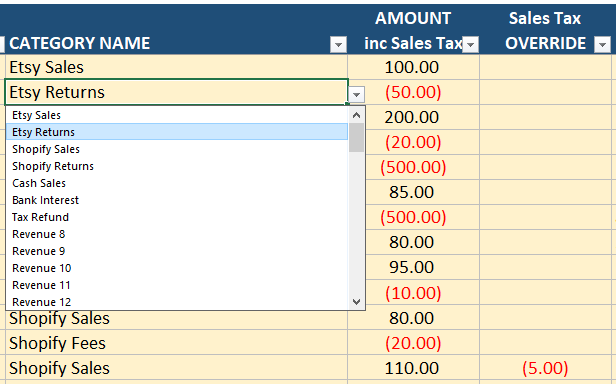Choose Etsy Sales from the dropdown list
This screenshot has width=616, height=384.
(177, 115)
